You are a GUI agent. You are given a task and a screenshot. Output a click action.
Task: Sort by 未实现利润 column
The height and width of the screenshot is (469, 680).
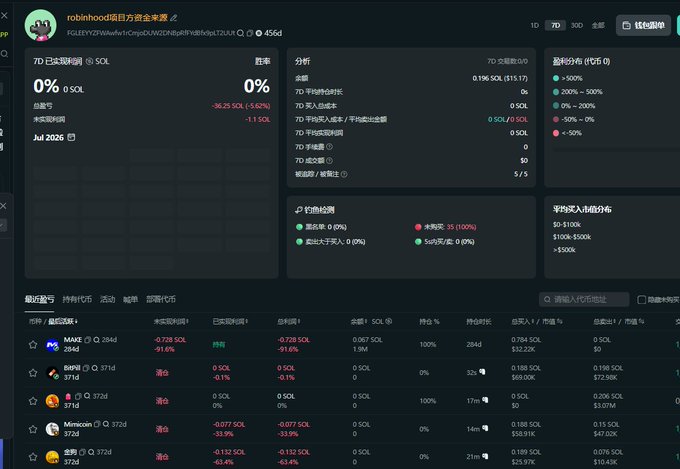[171, 321]
